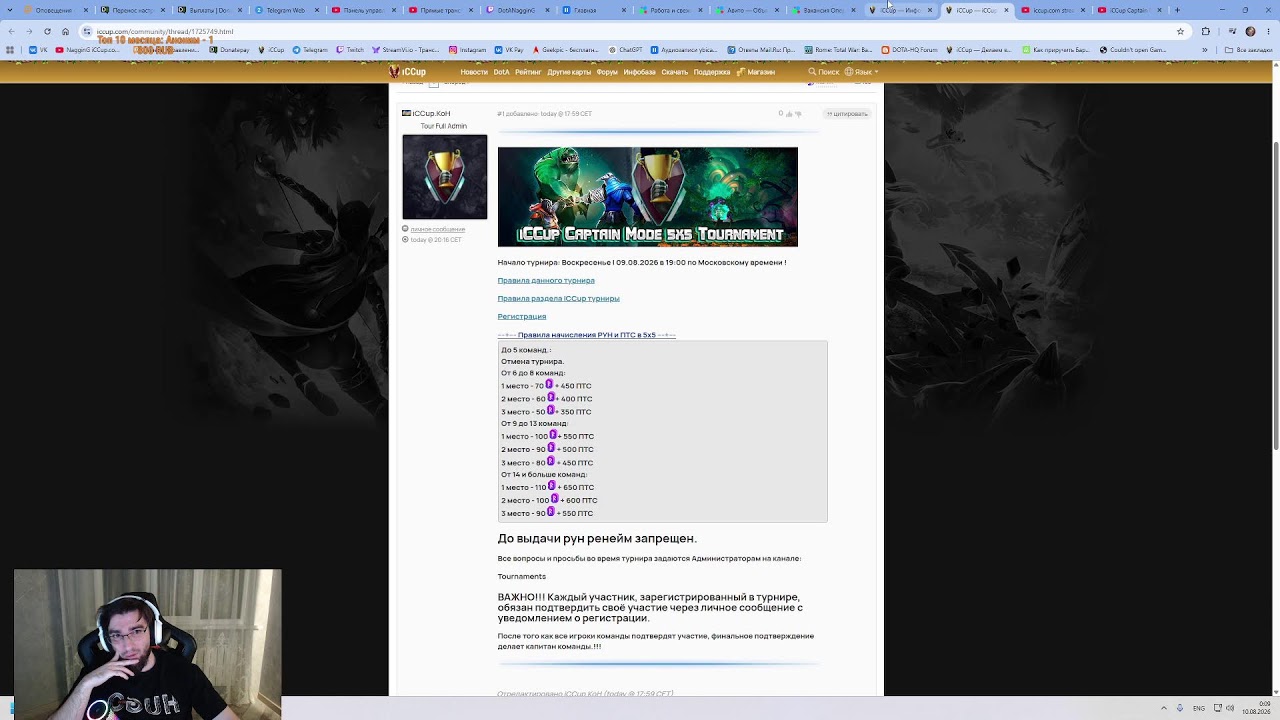This screenshot has height=720, width=1280.
Task: Open the taskbar clock and date
Action: click(x=1257, y=708)
